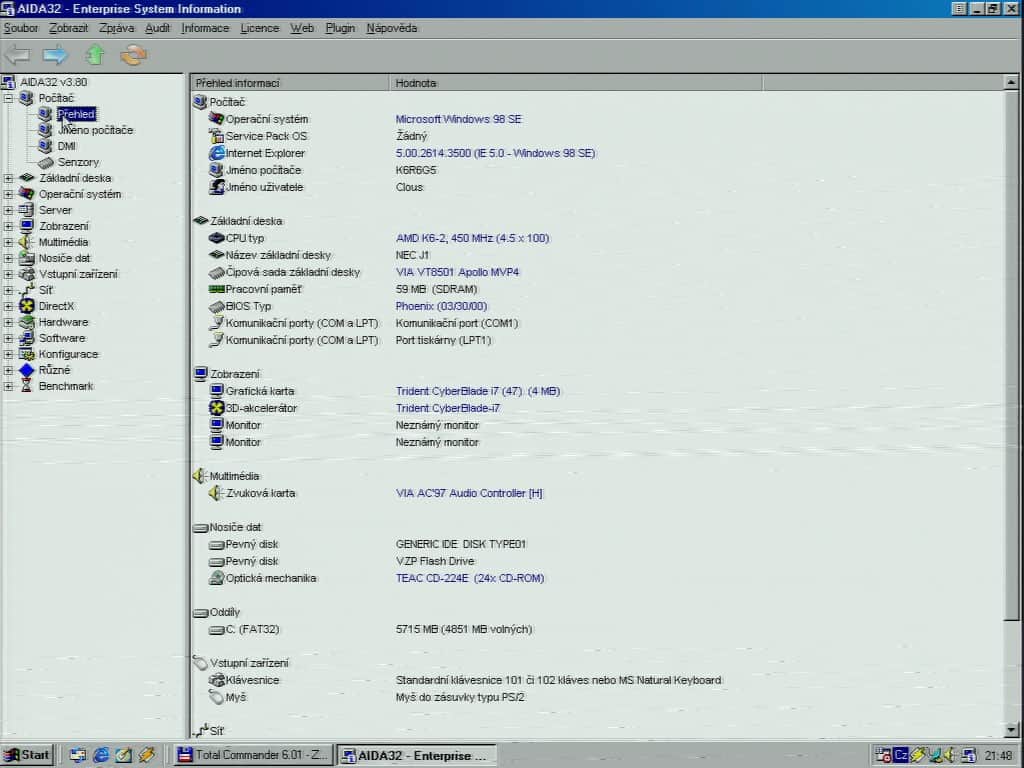Expand the Vstupní zařízení tree node
This screenshot has width=1024, height=768.
8,274
